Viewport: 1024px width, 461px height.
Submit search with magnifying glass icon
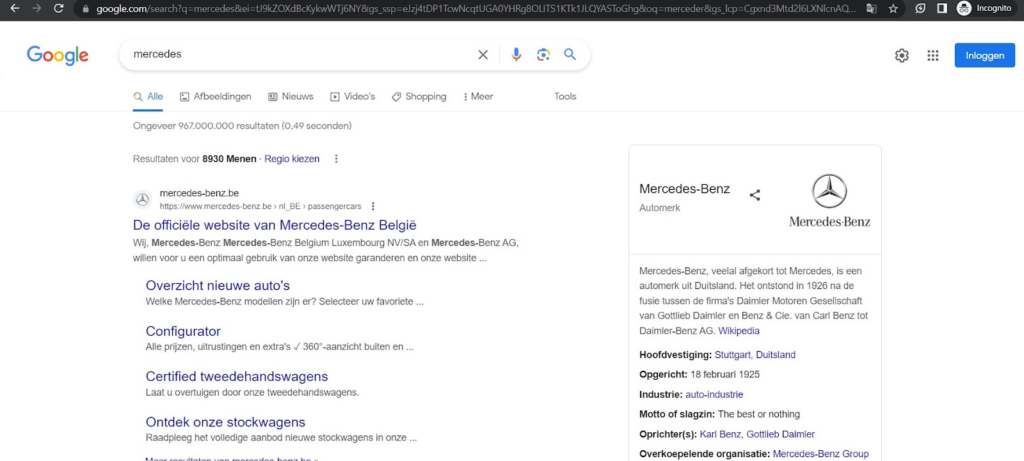click(570, 54)
